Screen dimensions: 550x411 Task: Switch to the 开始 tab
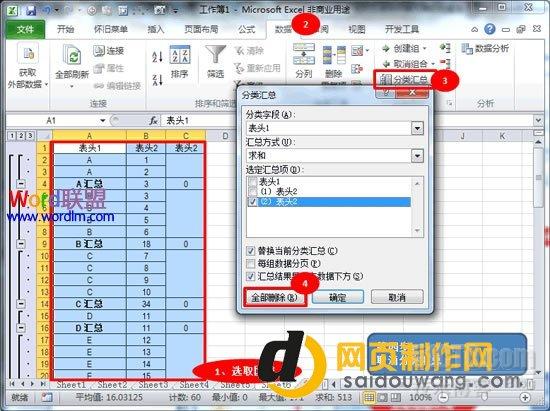pos(66,29)
